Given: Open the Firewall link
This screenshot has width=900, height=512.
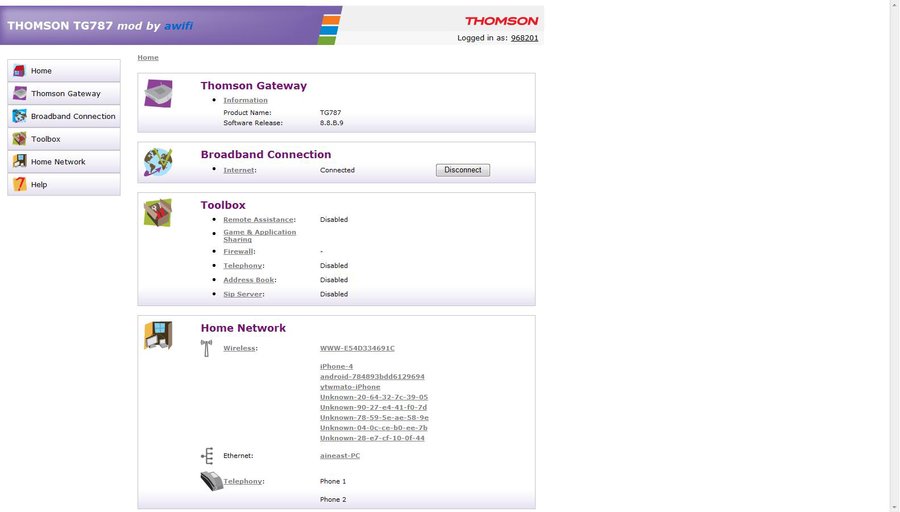Looking at the screenshot, I should click(238, 251).
